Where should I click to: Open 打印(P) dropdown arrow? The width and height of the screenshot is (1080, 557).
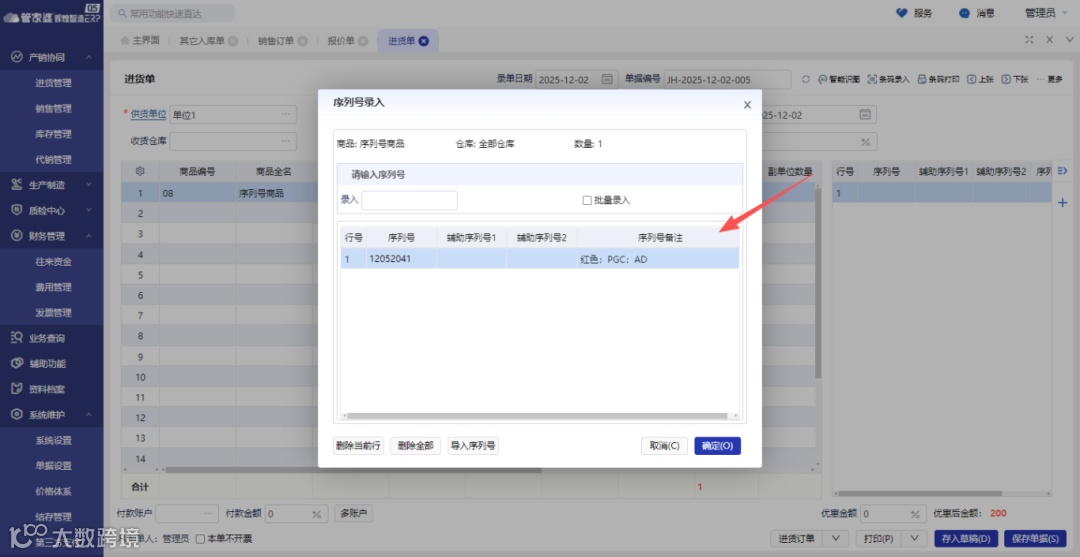click(x=915, y=538)
